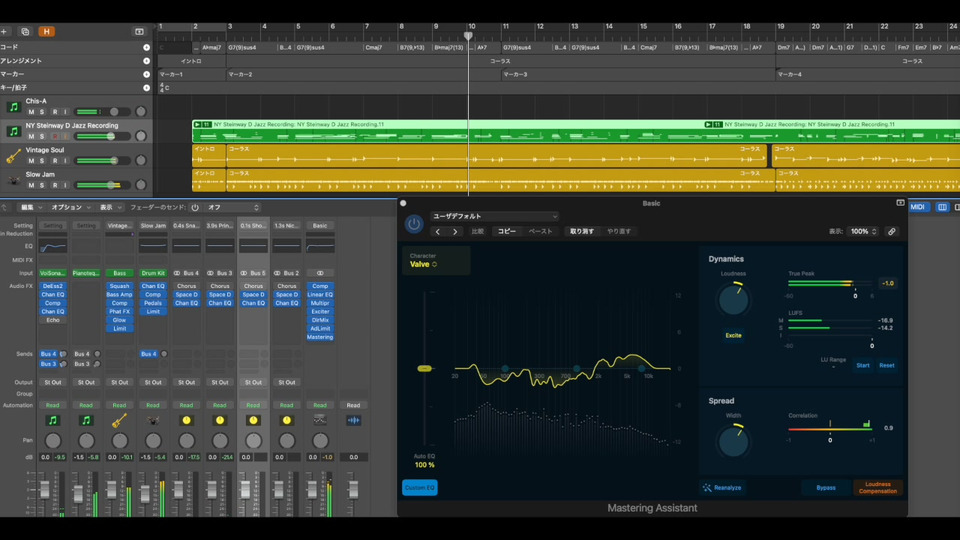Click the duplicate track icon
The width and height of the screenshot is (960, 540).
pyautogui.click(x=25, y=31)
